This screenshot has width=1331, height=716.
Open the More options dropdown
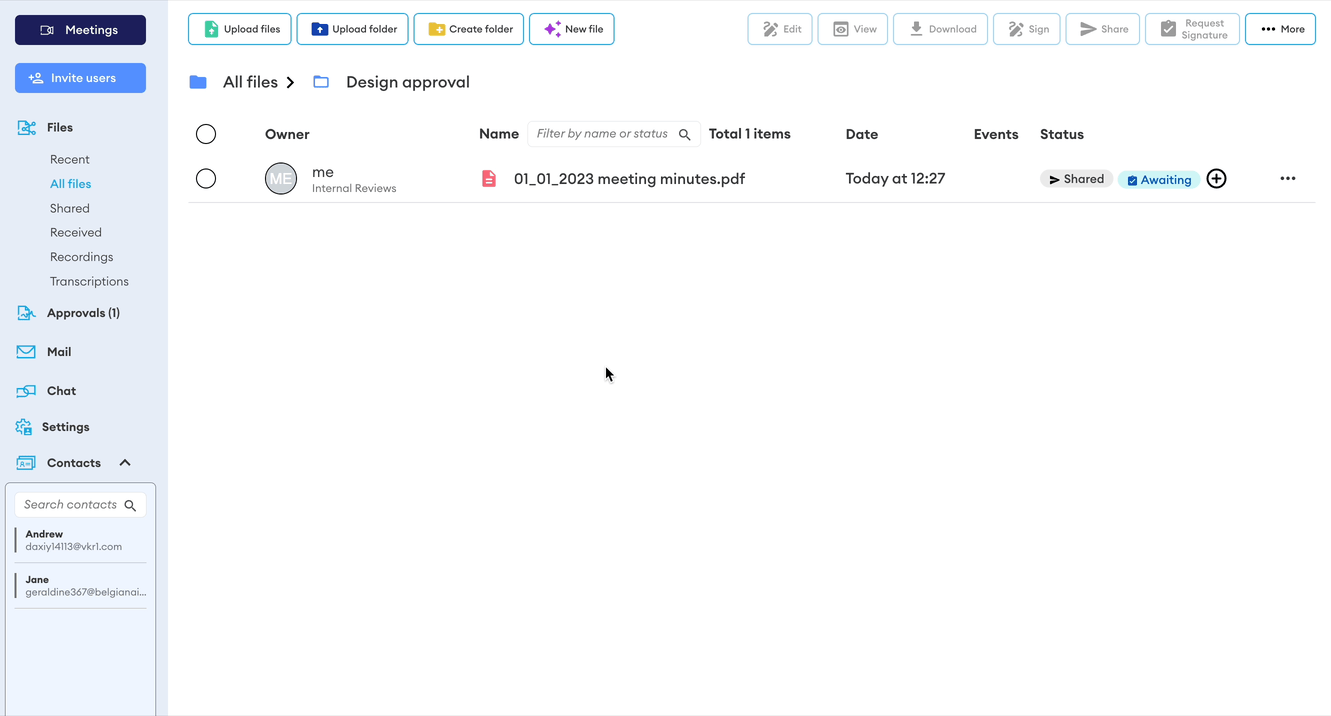1281,29
